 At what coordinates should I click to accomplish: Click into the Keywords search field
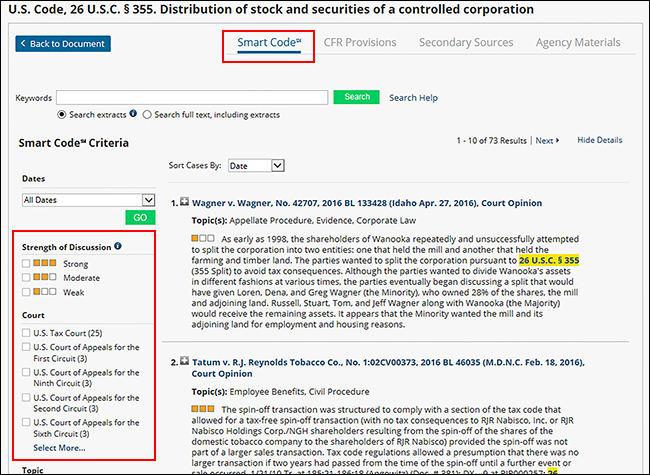(192, 97)
